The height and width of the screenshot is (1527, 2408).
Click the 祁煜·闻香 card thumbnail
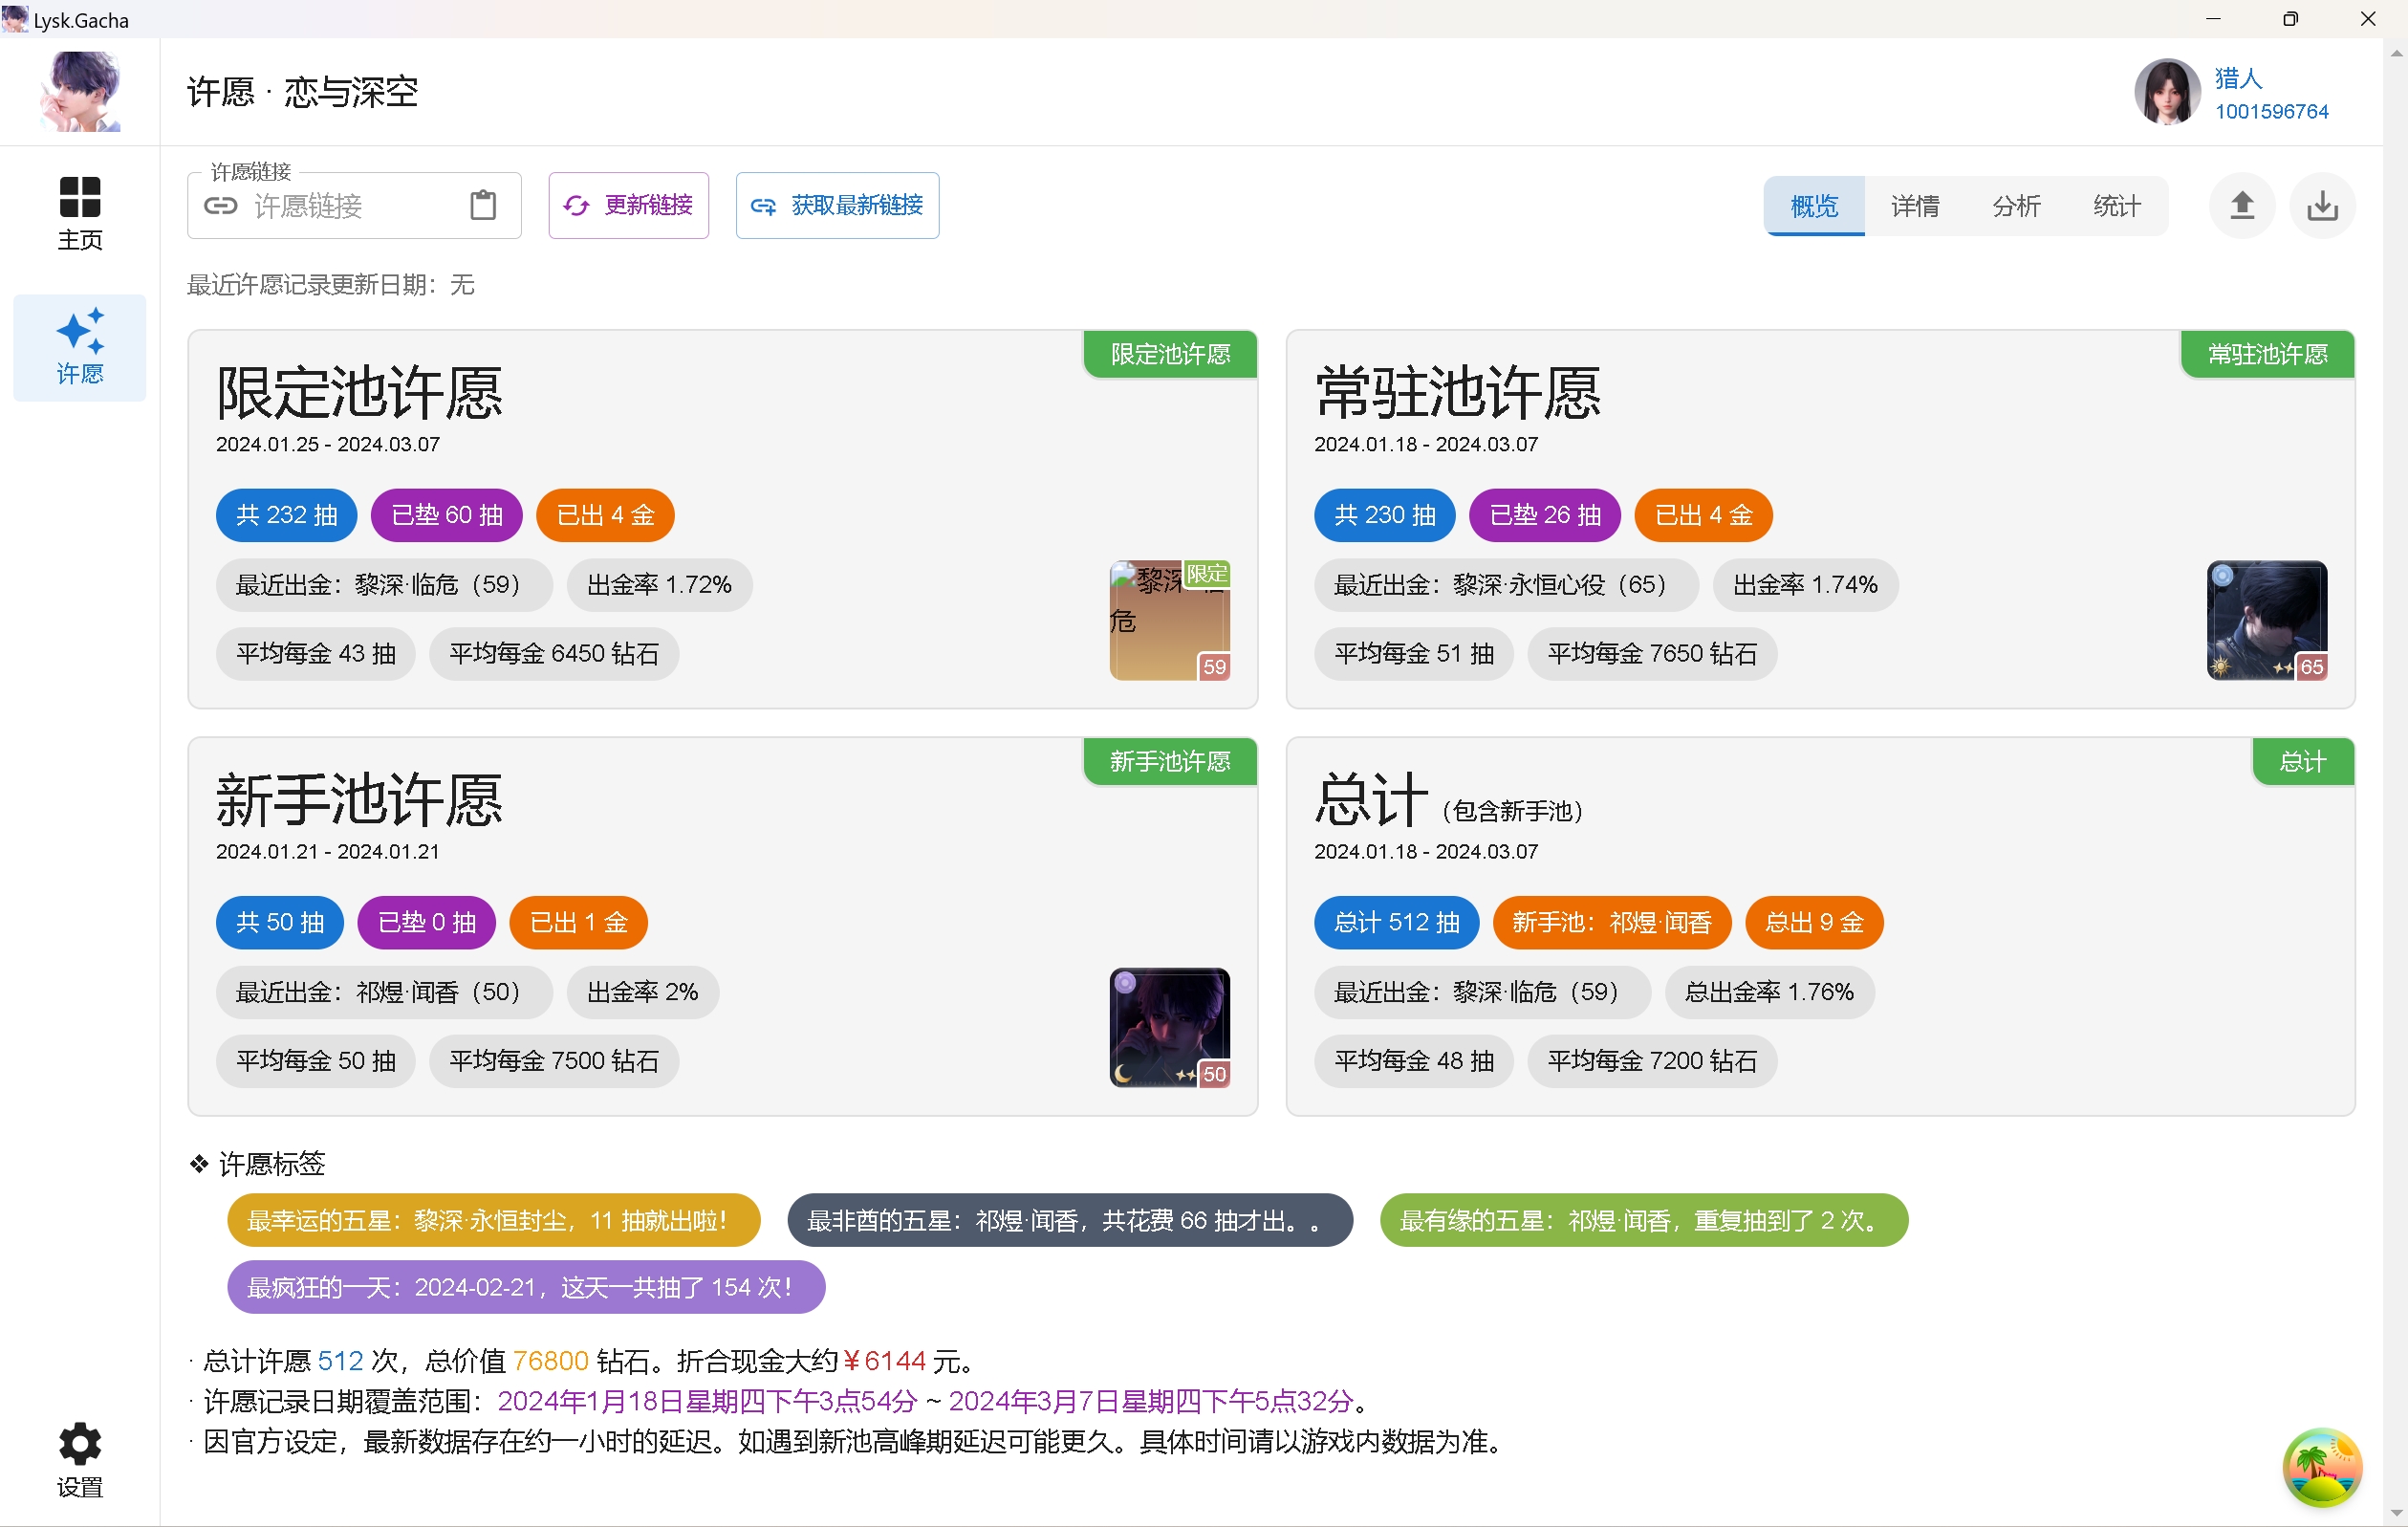click(x=1169, y=1027)
